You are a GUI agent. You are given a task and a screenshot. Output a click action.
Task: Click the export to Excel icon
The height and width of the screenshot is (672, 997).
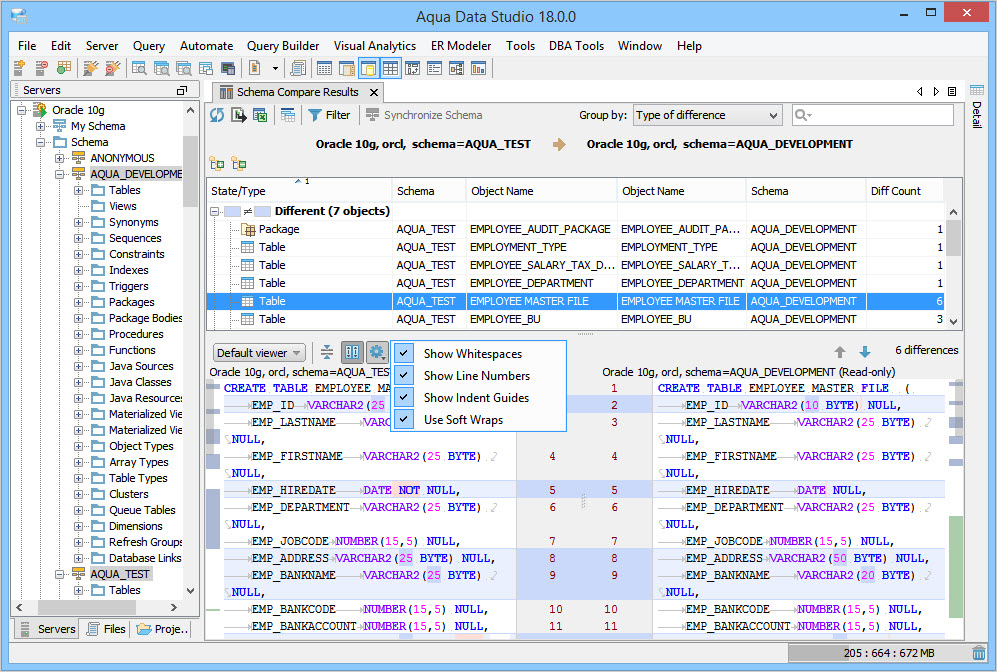260,115
